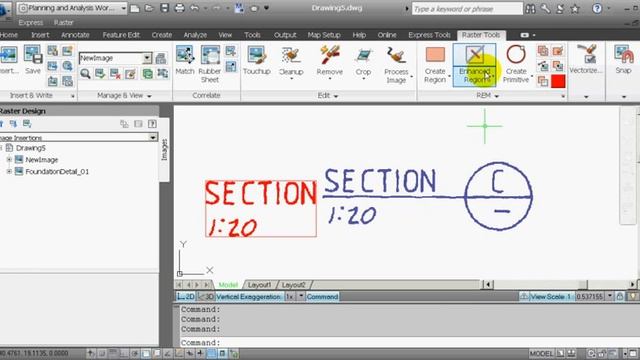Image resolution: width=640 pixels, height=360 pixels.
Task: Click the 1x exaggeration value
Action: click(x=289, y=297)
